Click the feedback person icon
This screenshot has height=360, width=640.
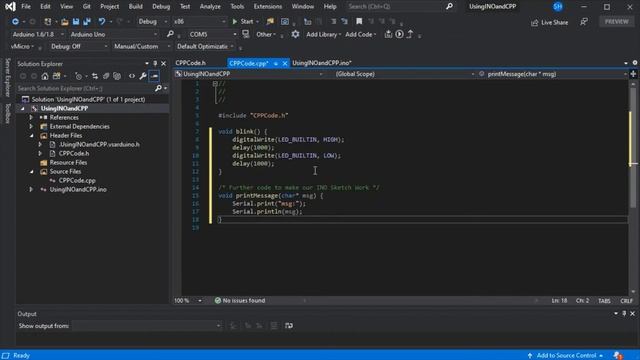(x=584, y=22)
